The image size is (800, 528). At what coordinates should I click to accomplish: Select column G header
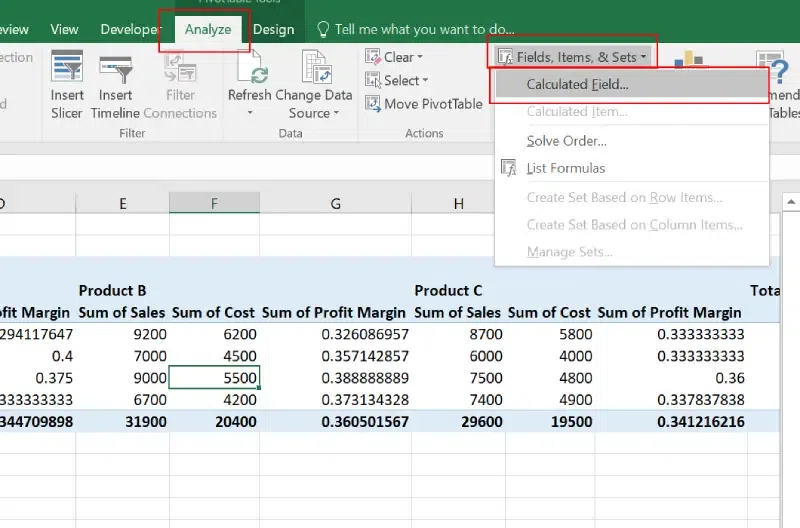coord(335,204)
